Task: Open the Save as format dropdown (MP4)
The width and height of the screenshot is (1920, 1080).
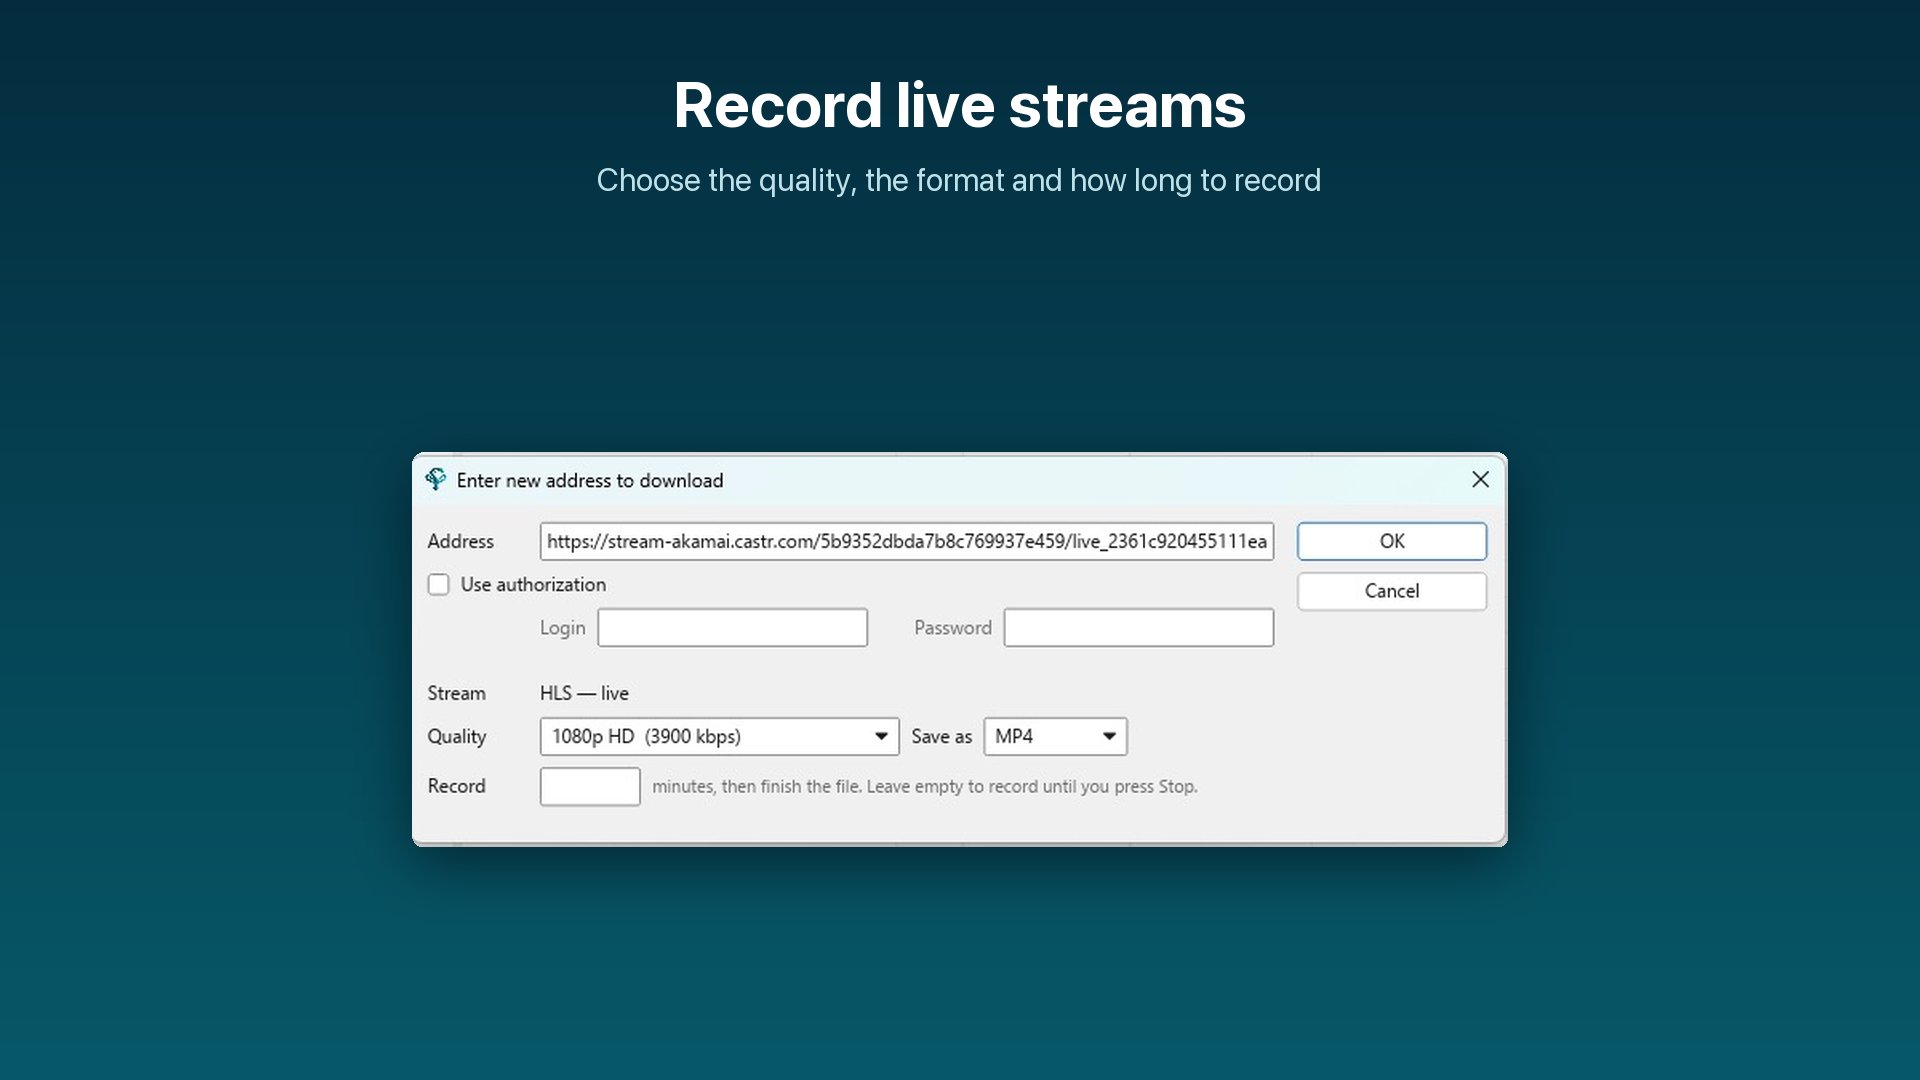Action: coord(1055,737)
